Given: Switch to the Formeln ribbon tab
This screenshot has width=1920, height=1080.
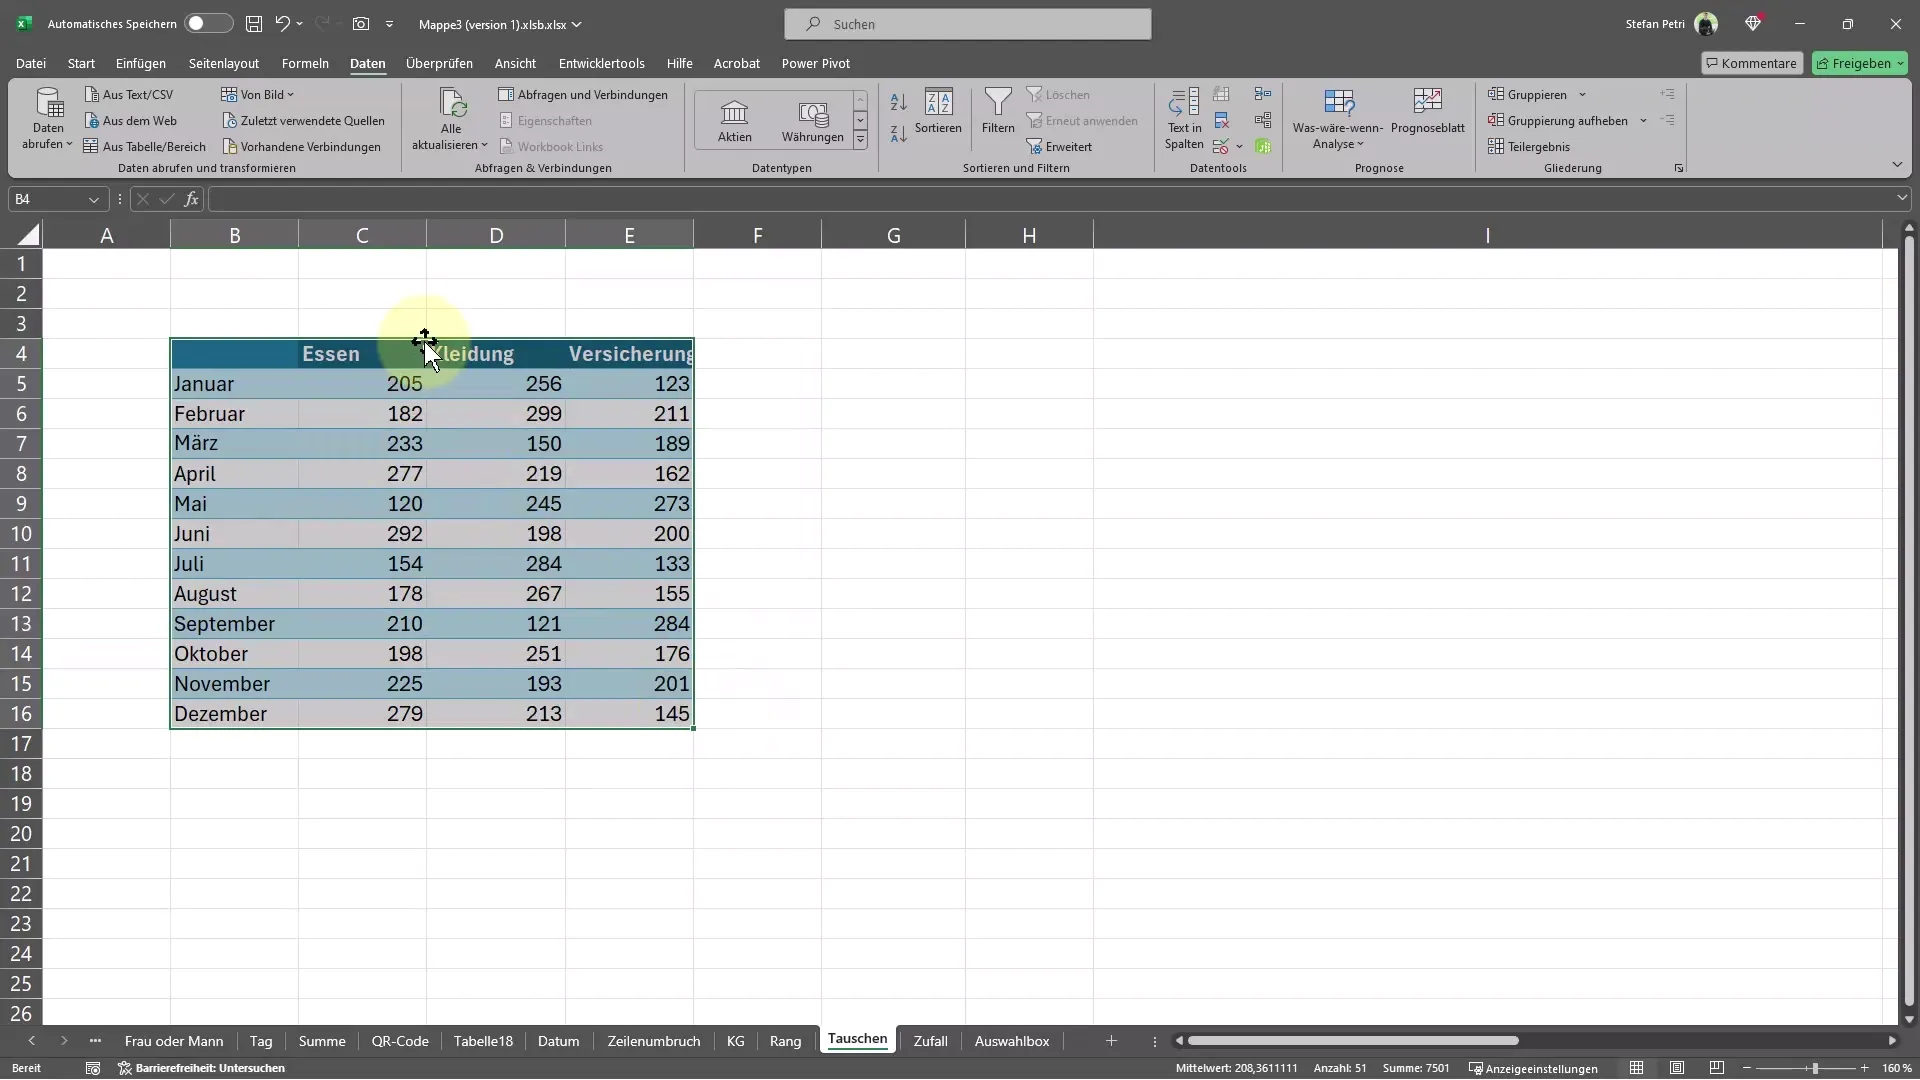Looking at the screenshot, I should [x=305, y=63].
